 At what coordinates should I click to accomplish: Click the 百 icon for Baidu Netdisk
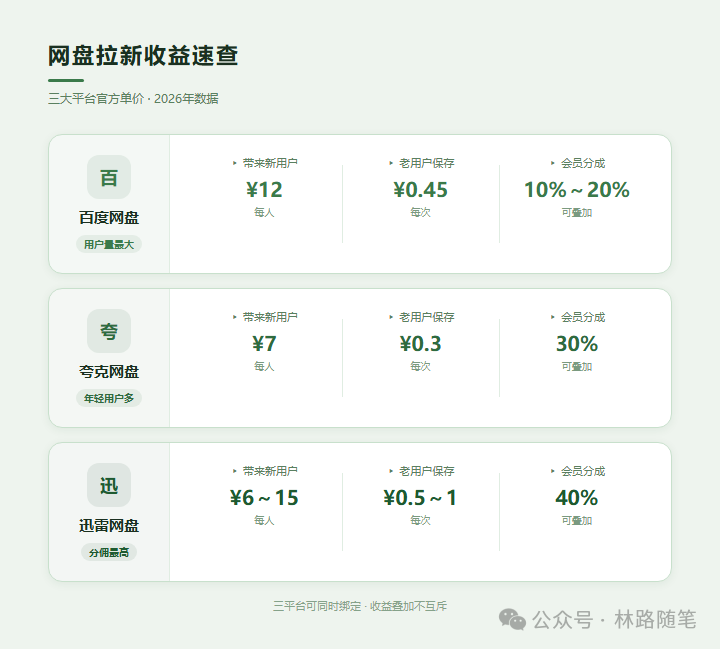109,177
